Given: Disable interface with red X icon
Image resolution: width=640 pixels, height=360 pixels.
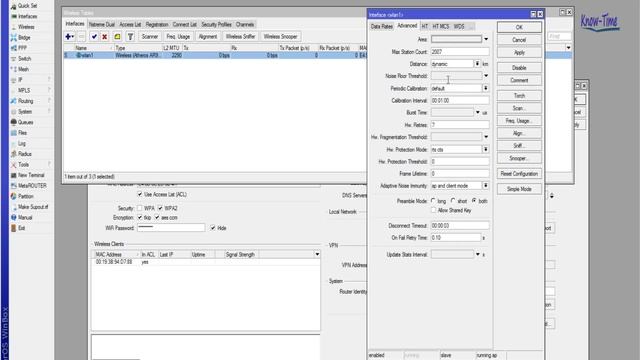Looking at the screenshot, I should click(104, 37).
